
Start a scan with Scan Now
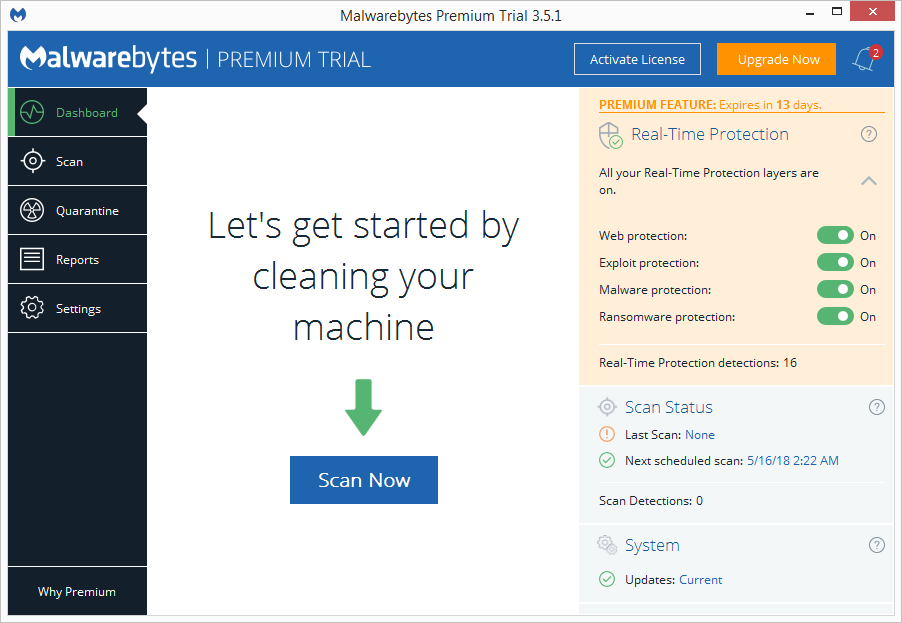pos(364,480)
